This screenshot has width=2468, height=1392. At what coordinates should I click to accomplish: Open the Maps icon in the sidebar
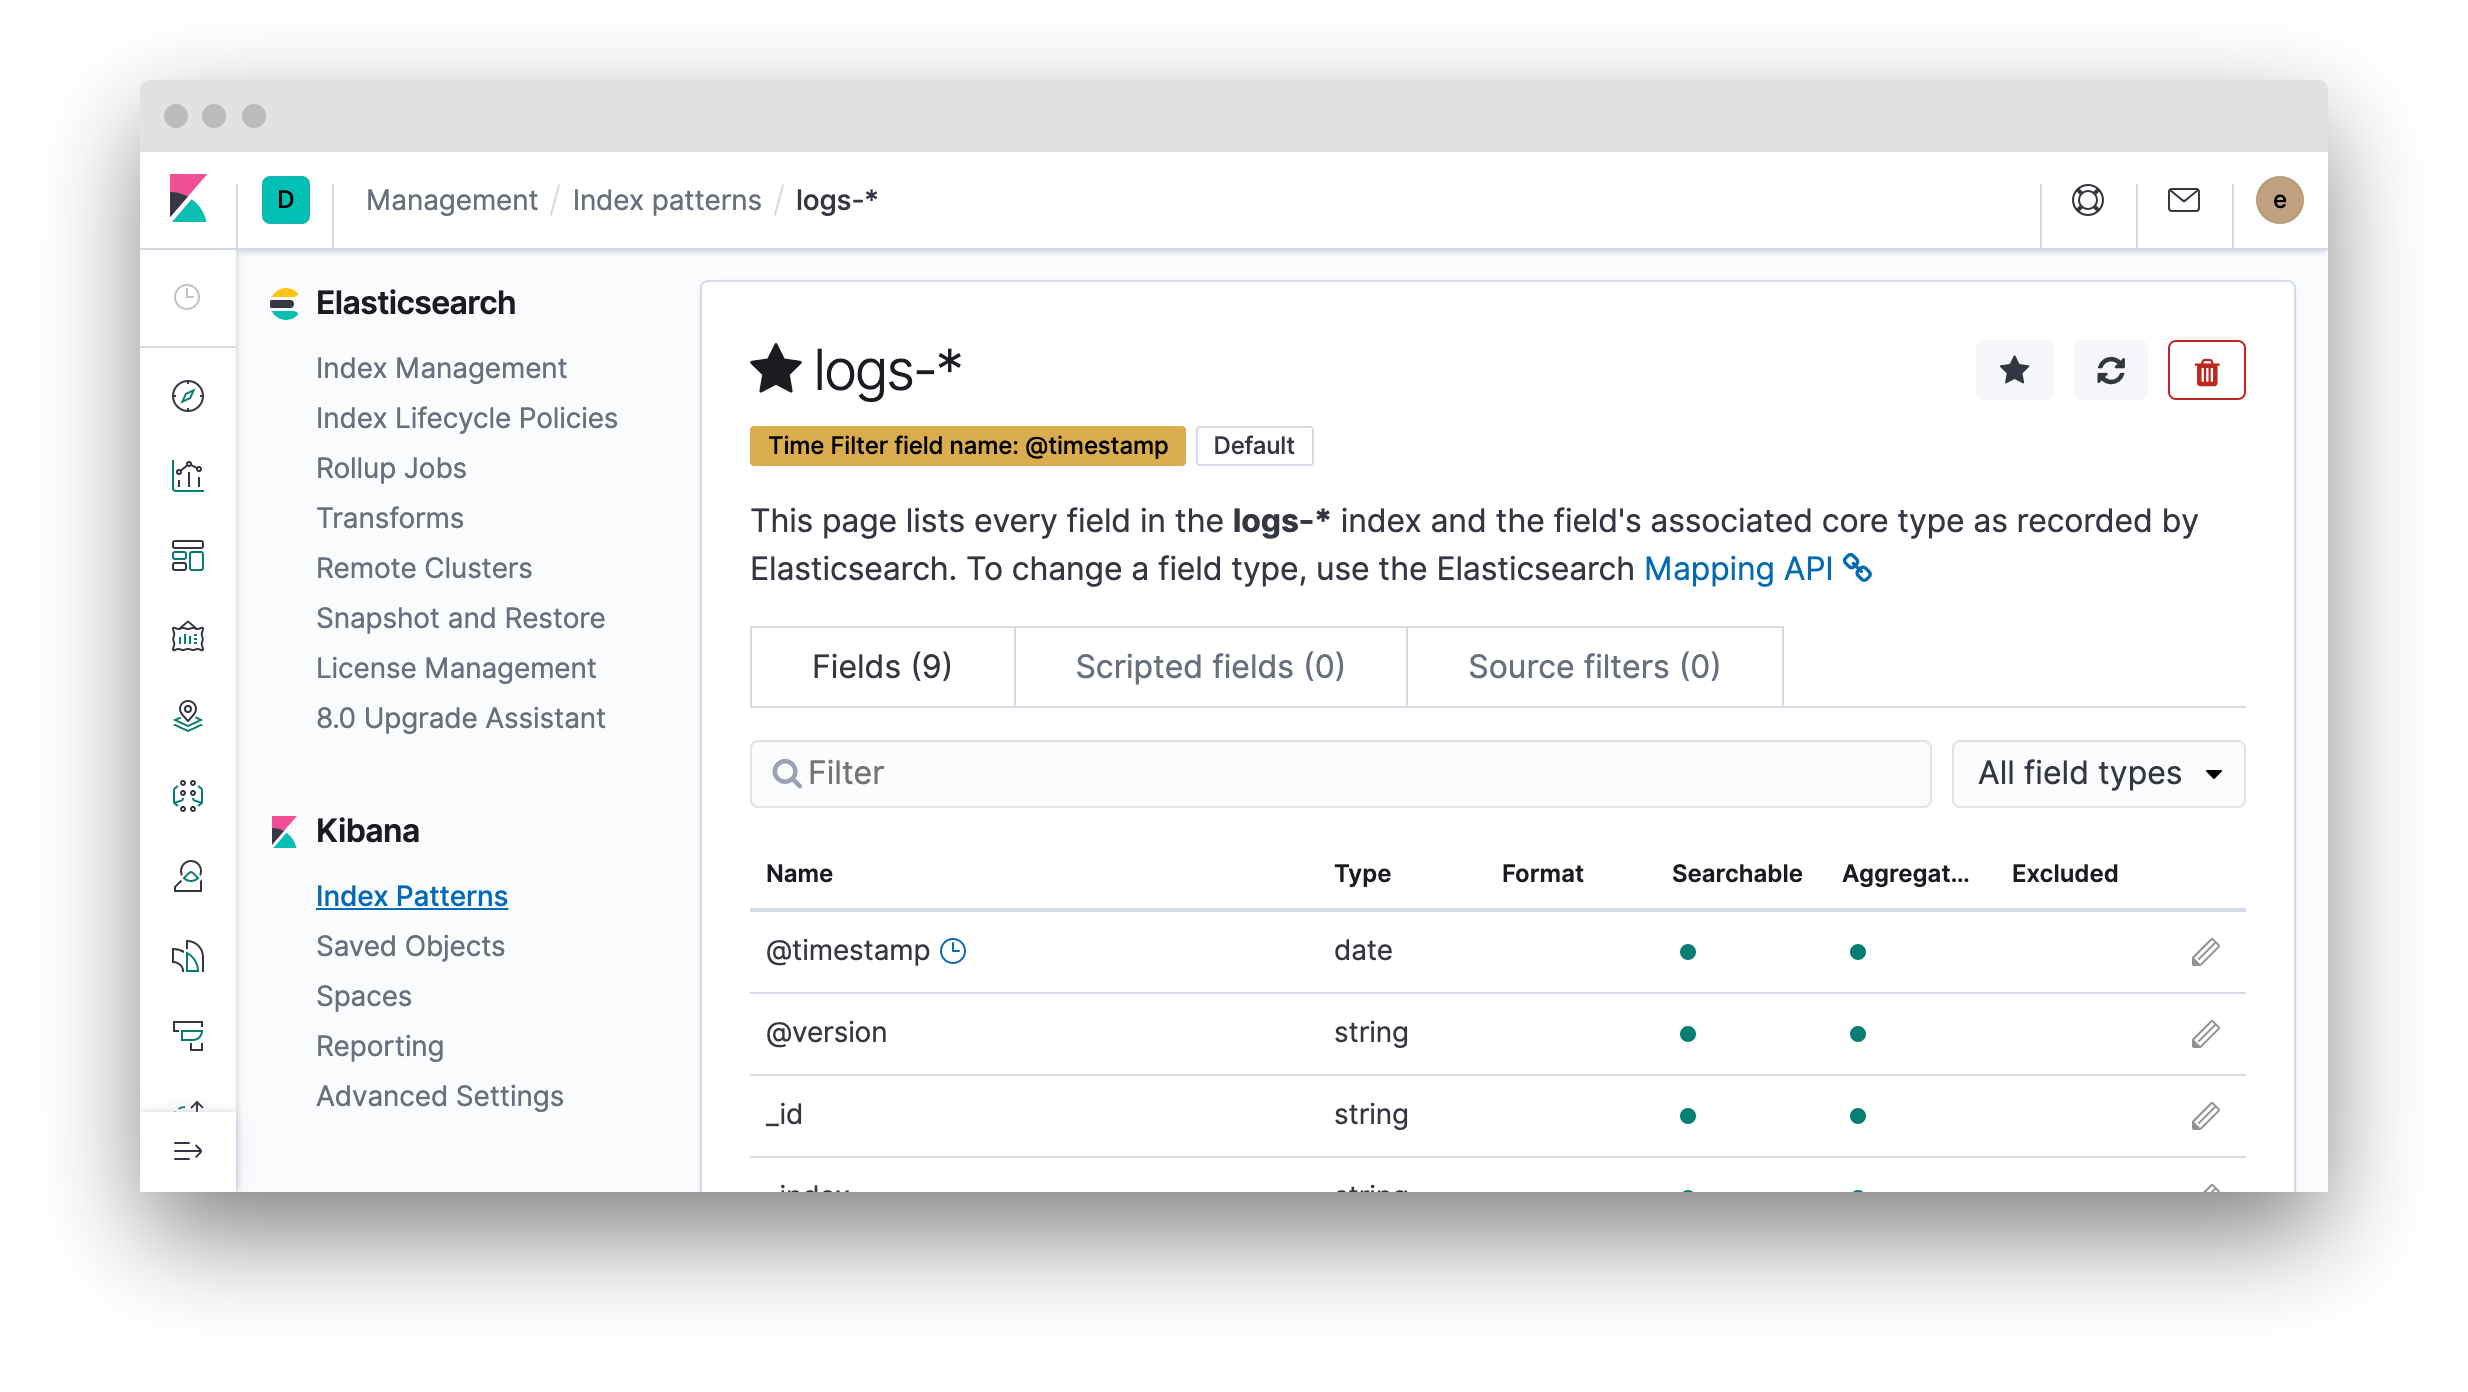[188, 716]
